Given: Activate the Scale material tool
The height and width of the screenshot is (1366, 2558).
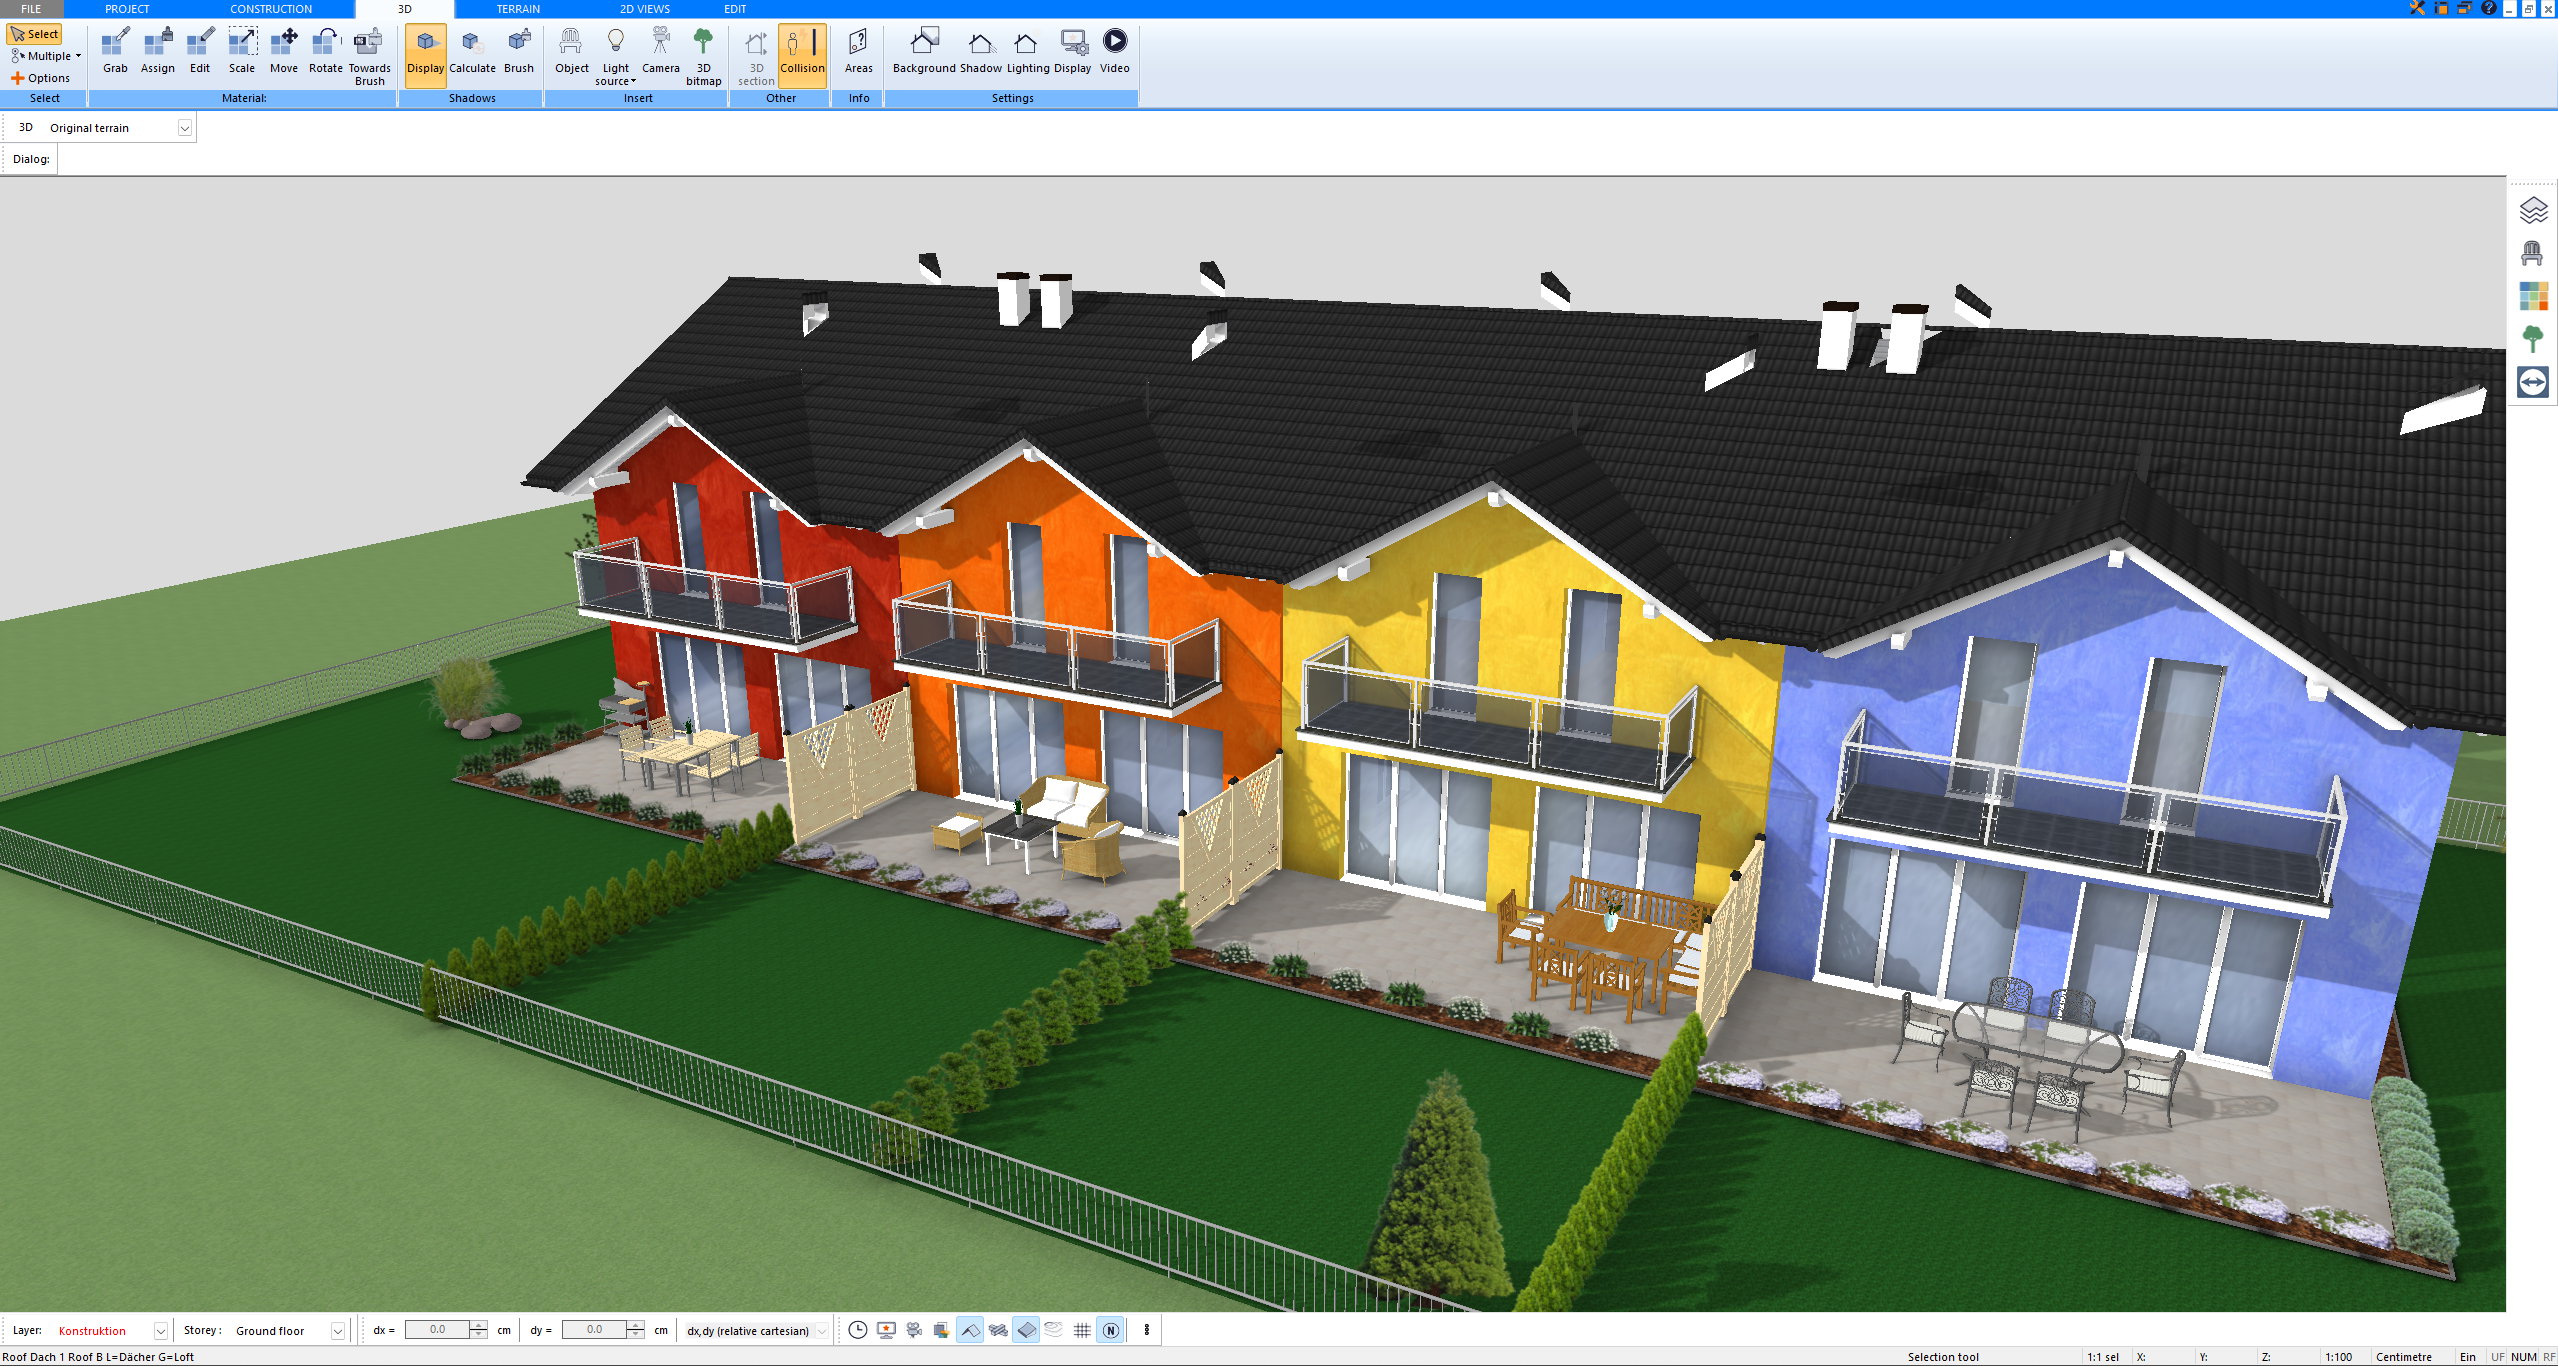Looking at the screenshot, I should pyautogui.click(x=242, y=52).
